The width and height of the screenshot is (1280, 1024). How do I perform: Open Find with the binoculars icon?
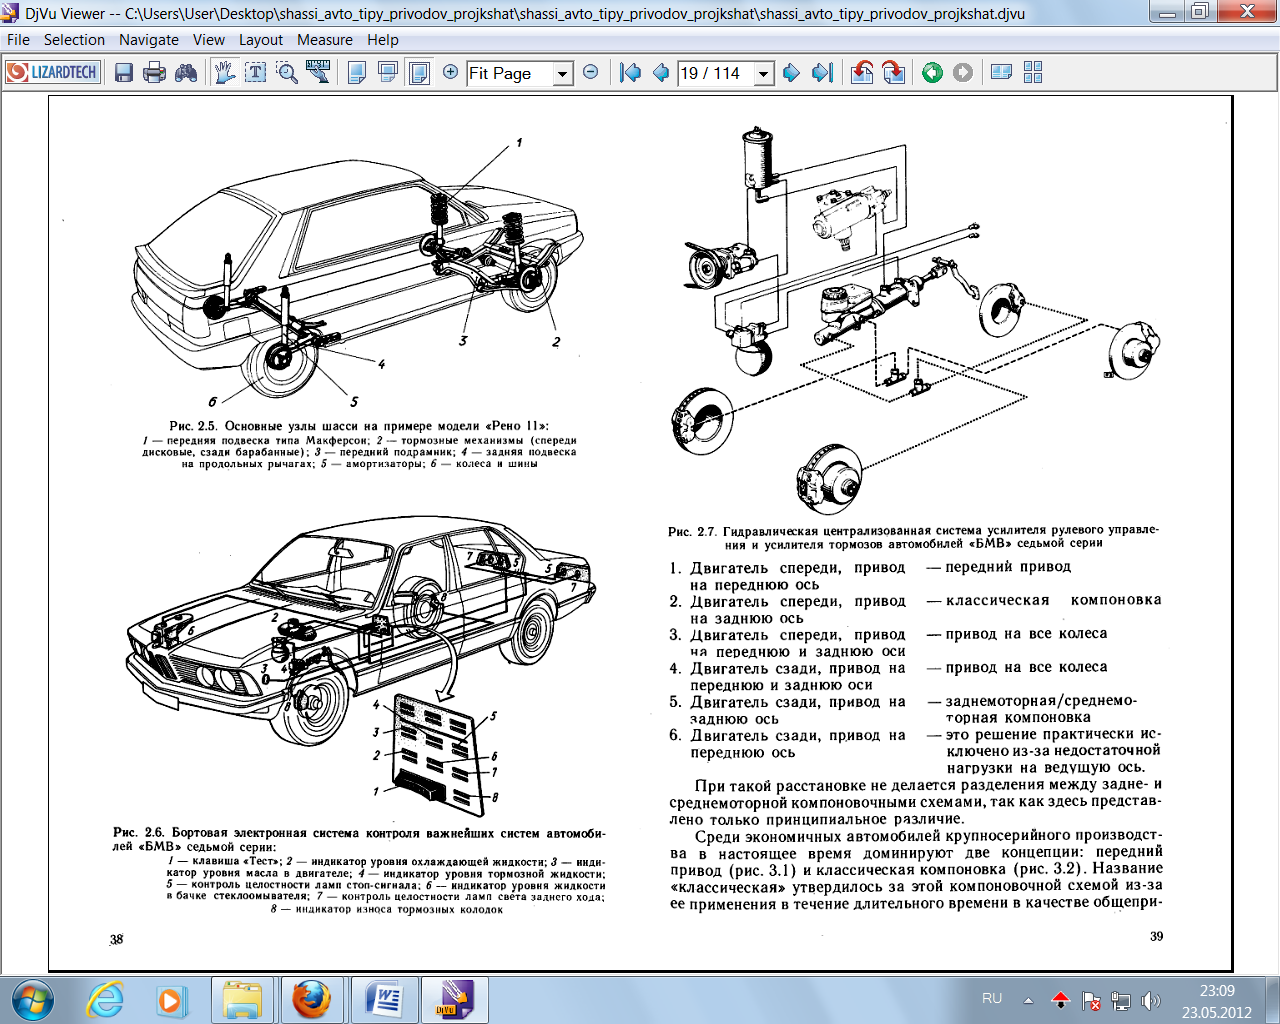tap(186, 72)
